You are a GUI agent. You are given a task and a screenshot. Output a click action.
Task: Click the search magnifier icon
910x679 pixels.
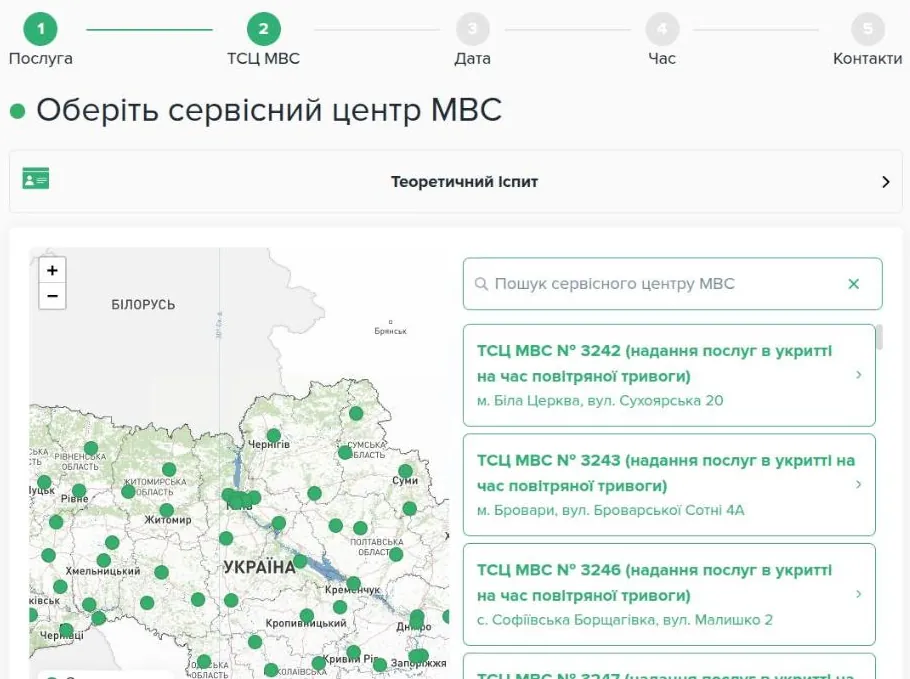coord(481,284)
